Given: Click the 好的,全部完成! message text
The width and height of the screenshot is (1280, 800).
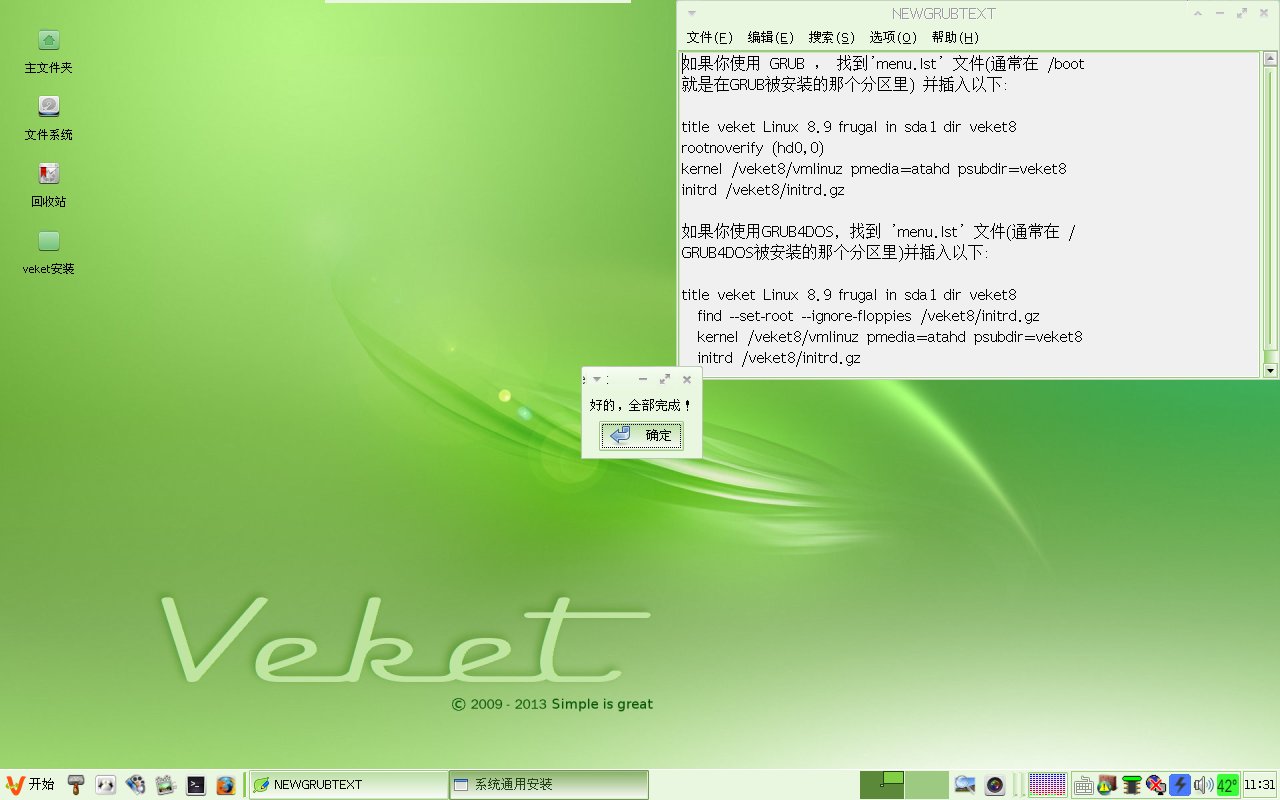Looking at the screenshot, I should coord(641,406).
